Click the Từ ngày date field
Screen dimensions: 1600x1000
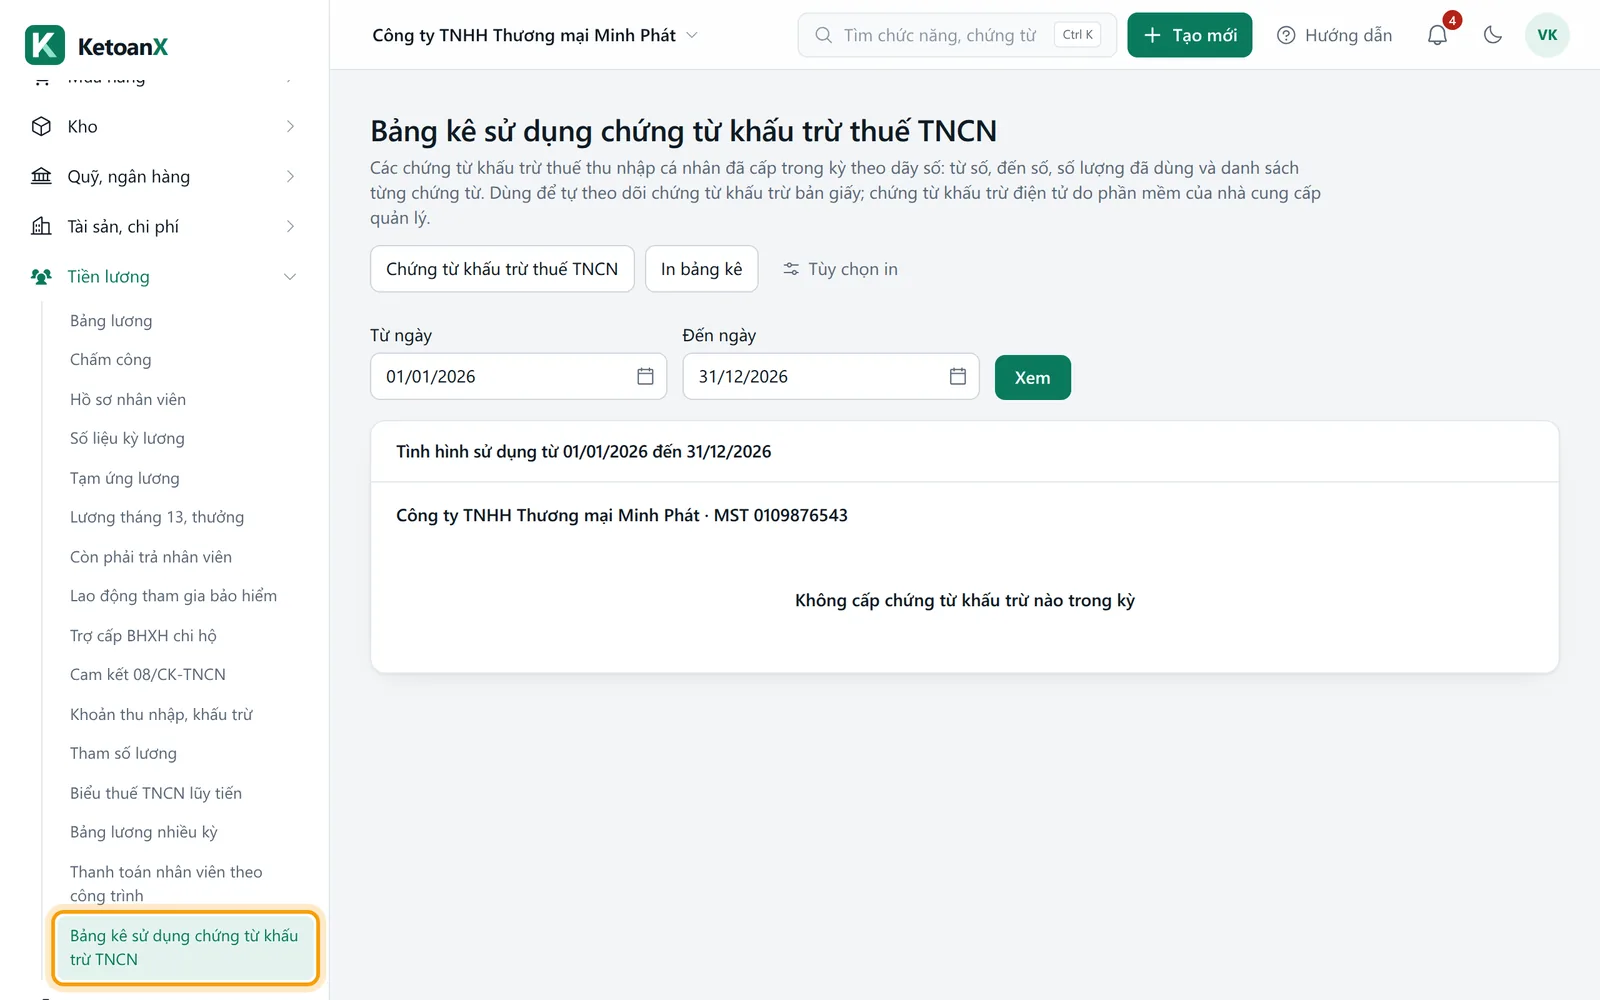click(518, 376)
